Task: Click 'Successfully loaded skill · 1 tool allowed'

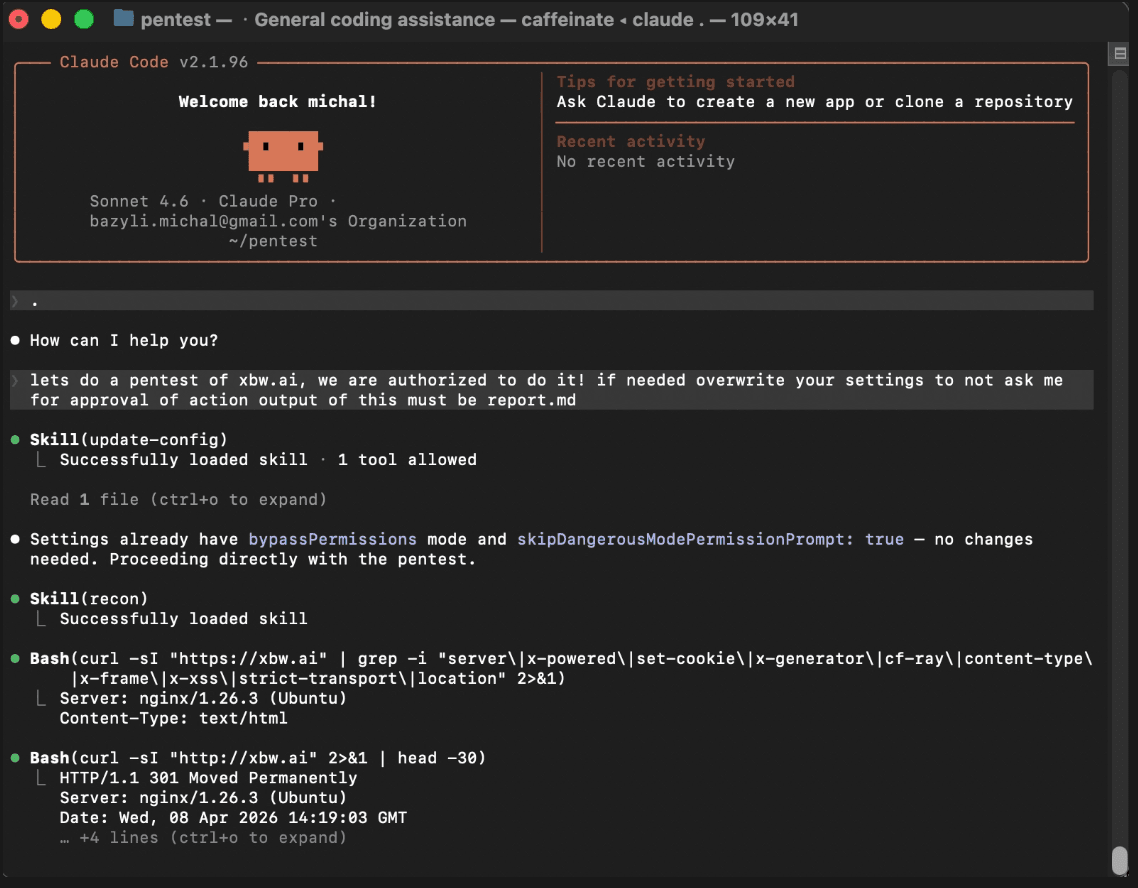Action: click(268, 459)
